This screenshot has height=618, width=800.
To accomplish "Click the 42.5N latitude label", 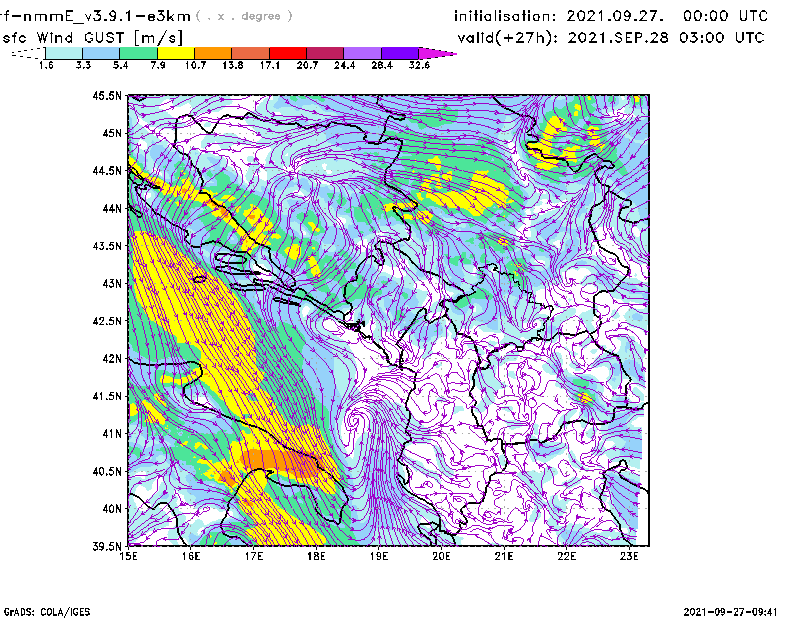I will (x=107, y=321).
